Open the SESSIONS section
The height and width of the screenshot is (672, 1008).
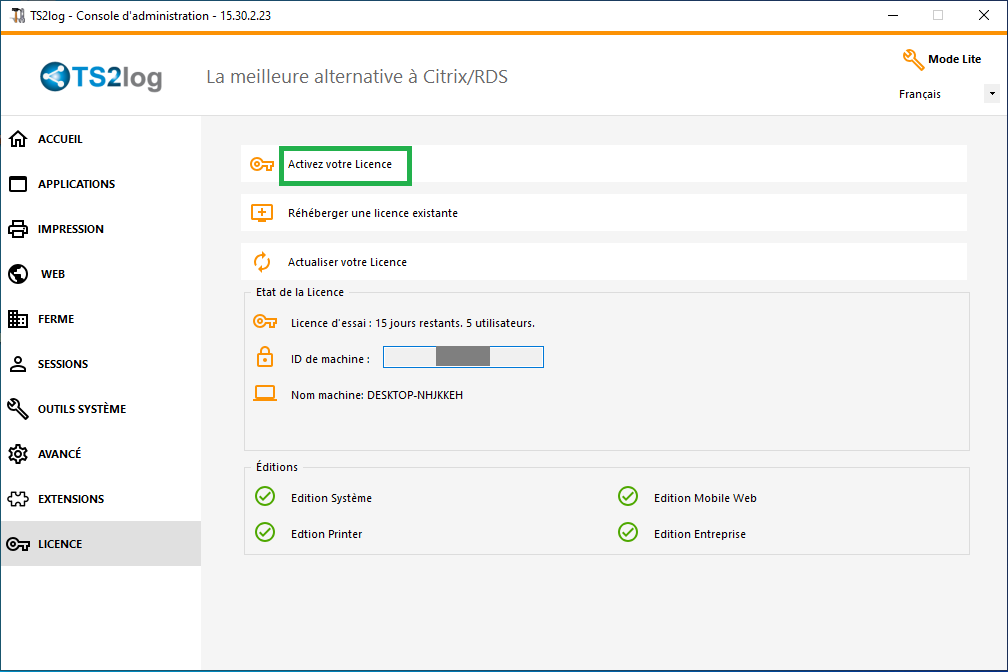pyautogui.click(x=101, y=364)
